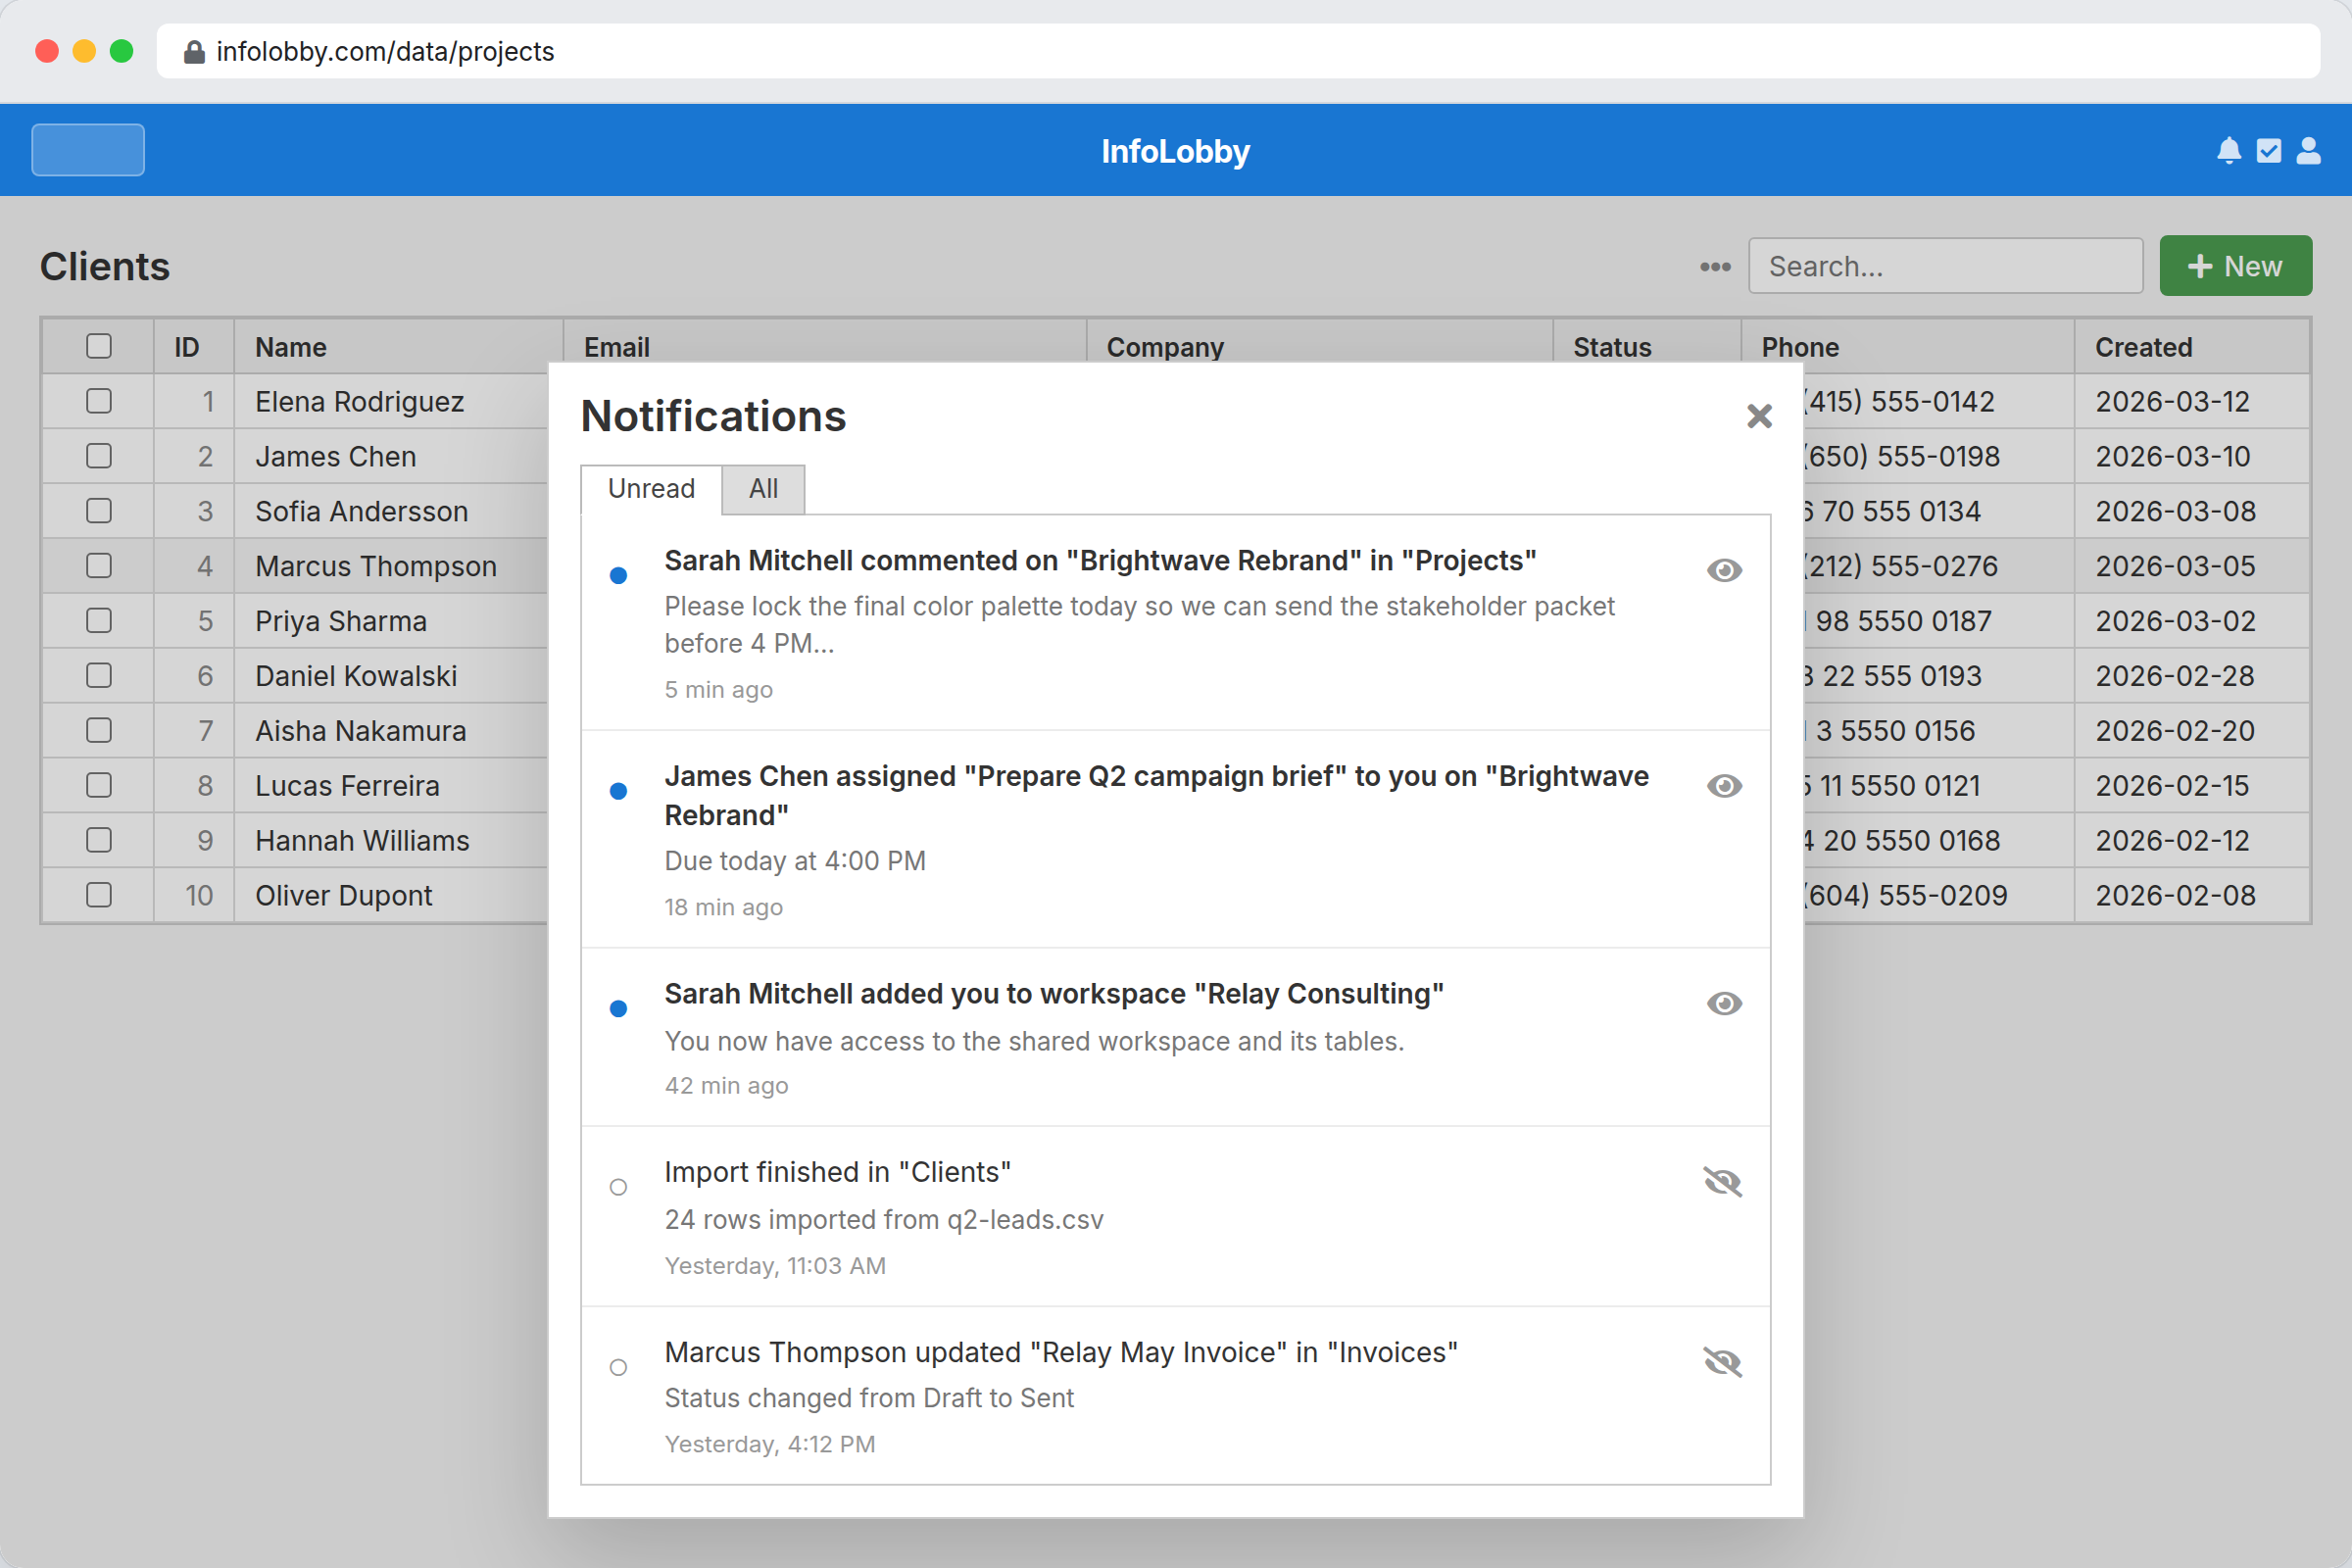Check the select-all checkbox in the table header

(98, 345)
